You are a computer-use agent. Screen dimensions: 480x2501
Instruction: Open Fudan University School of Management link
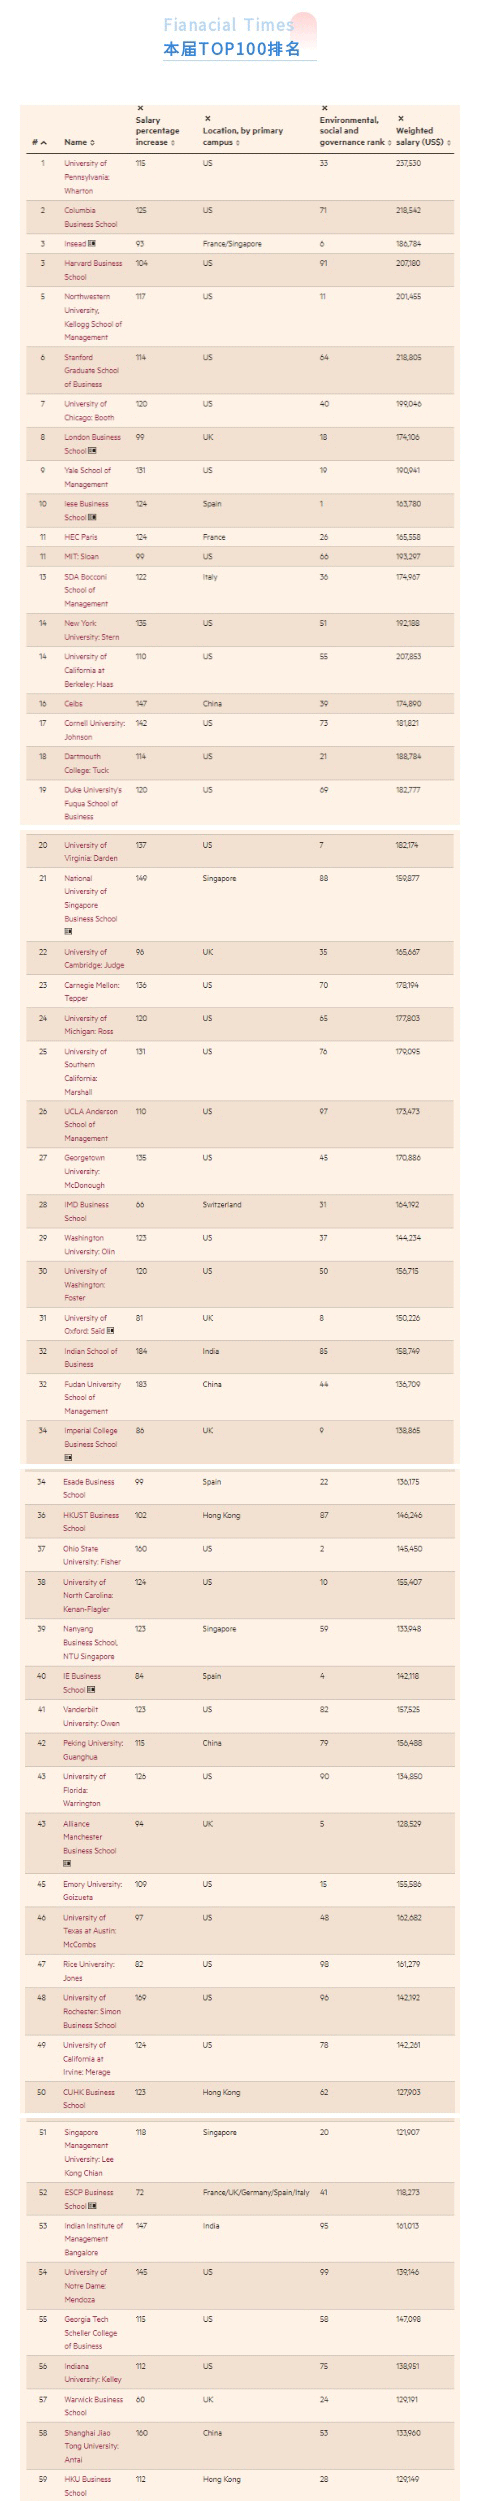tap(93, 1398)
